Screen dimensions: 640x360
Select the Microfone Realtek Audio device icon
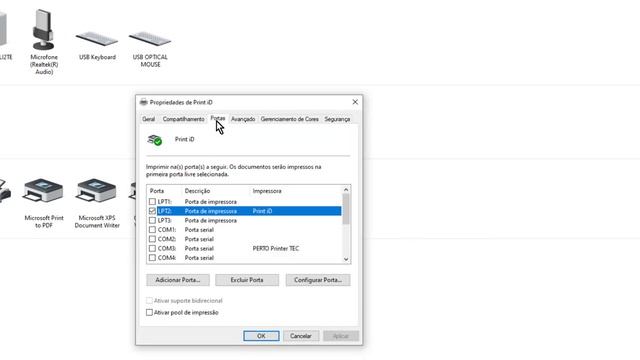point(43,30)
